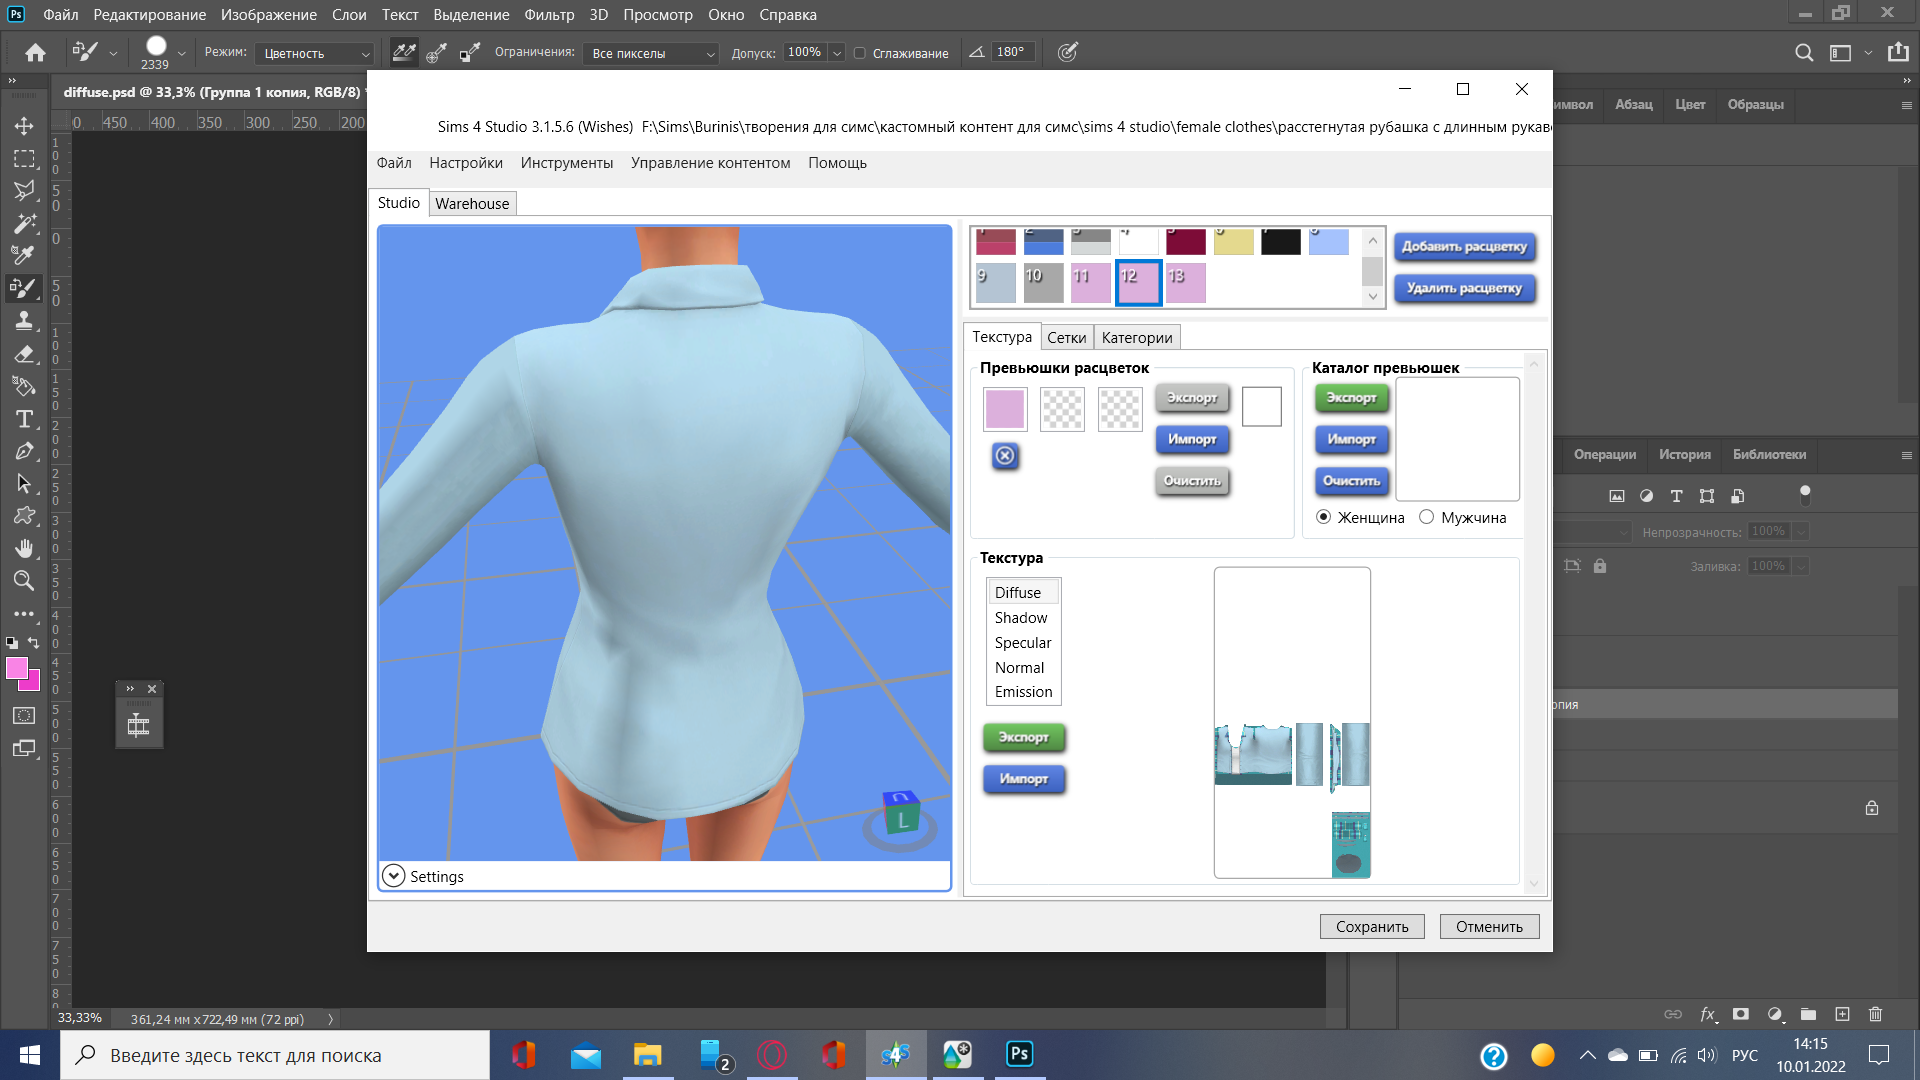Click the Сохранить button
The image size is (1920, 1080).
(1372, 927)
